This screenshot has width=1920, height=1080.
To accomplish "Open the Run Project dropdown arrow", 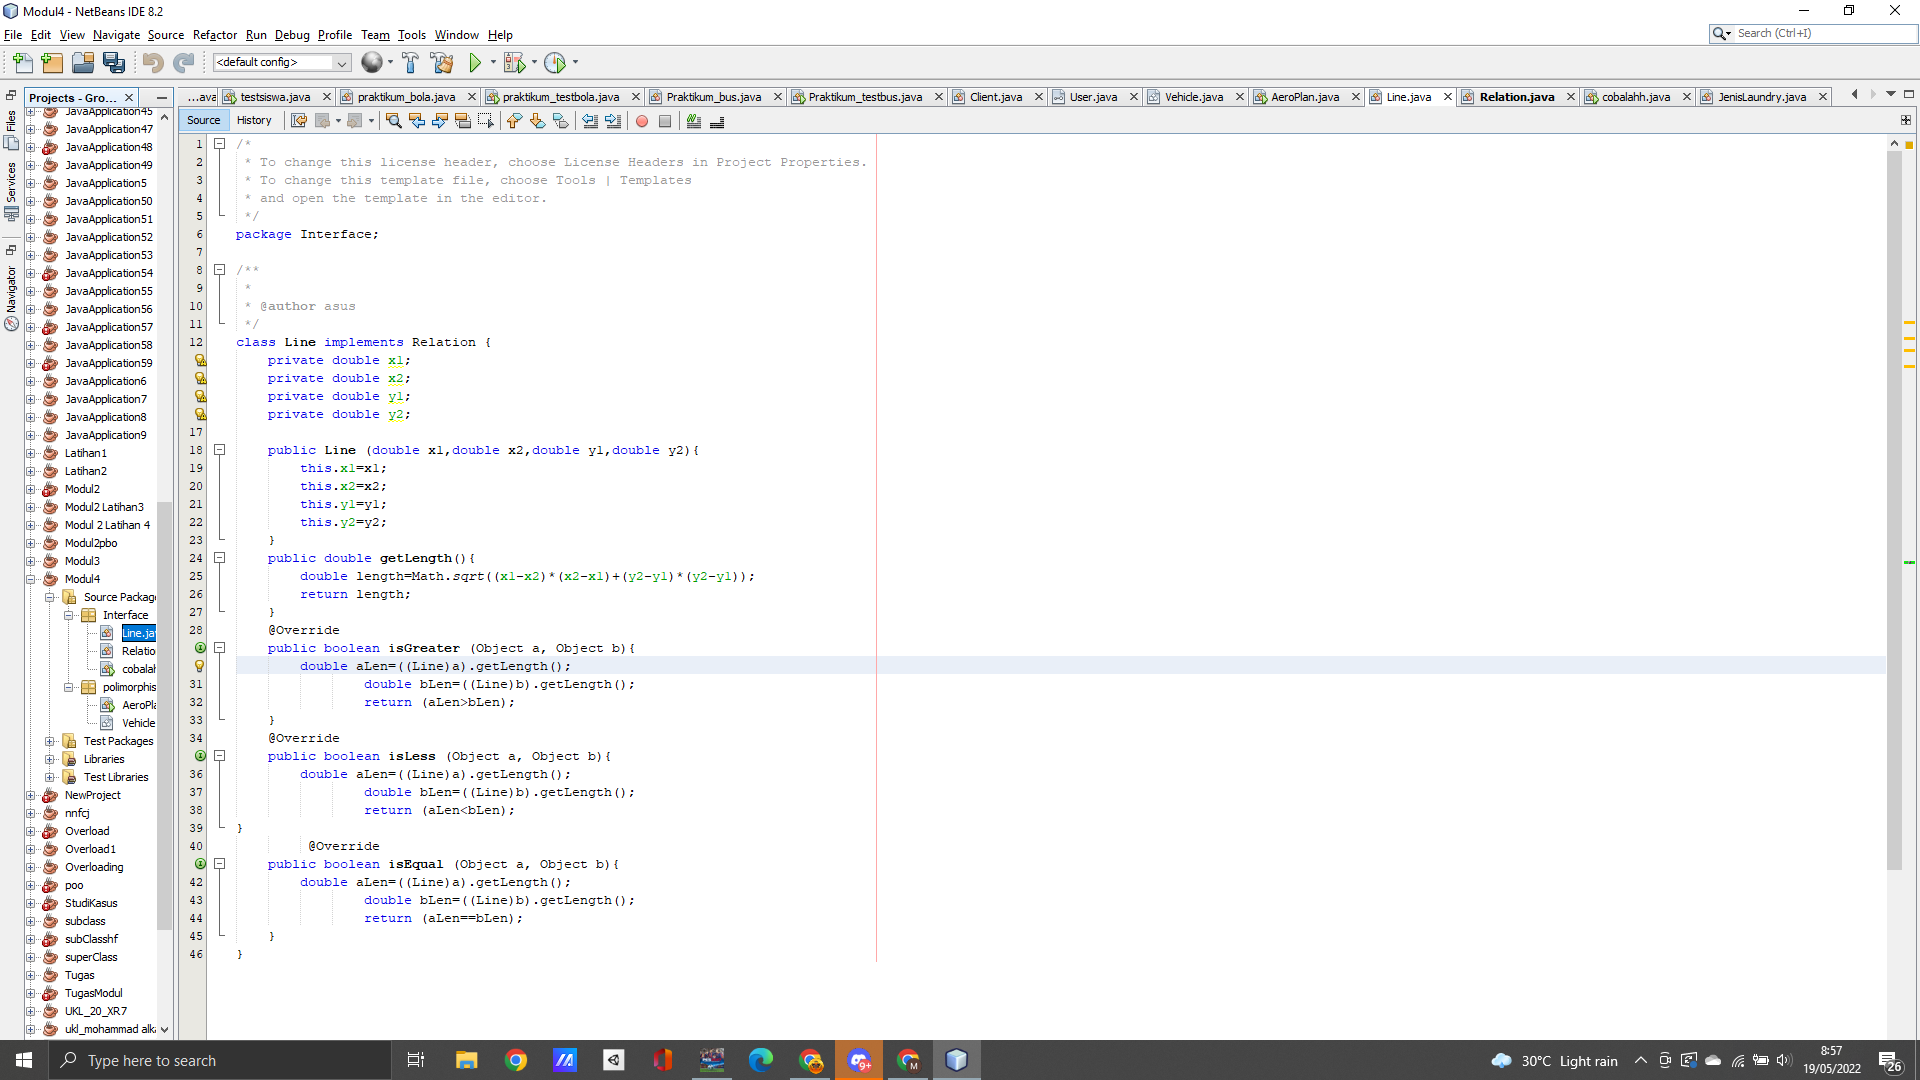I will pyautogui.click(x=493, y=63).
